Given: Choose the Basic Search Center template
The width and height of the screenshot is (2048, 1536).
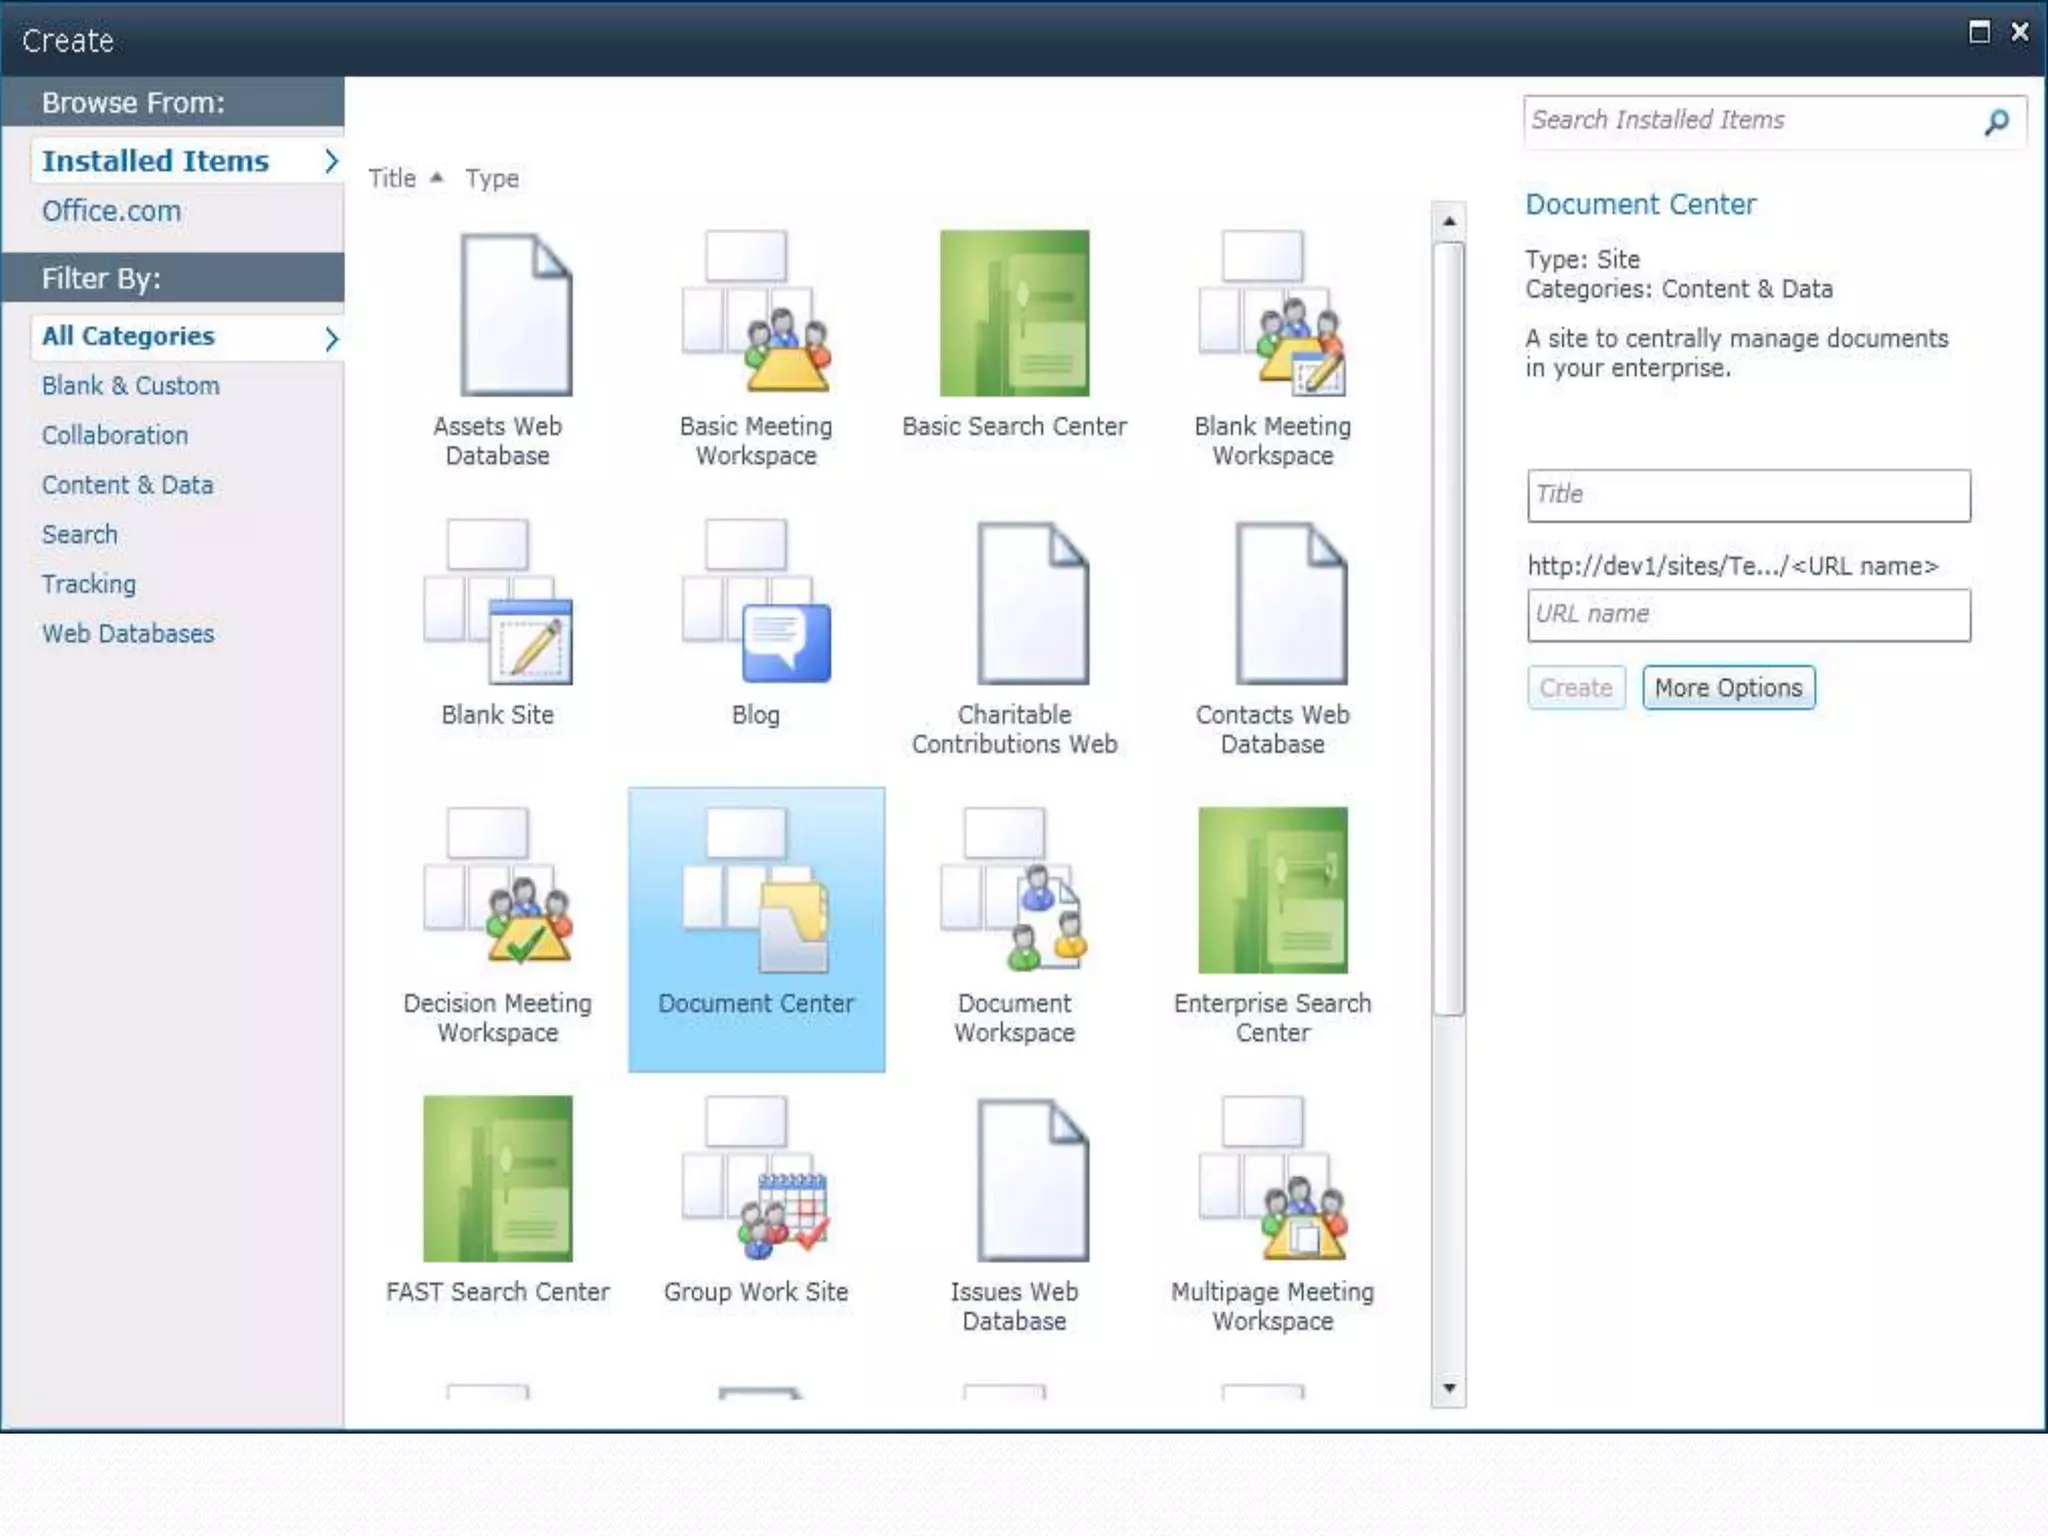Looking at the screenshot, I should 1013,313.
